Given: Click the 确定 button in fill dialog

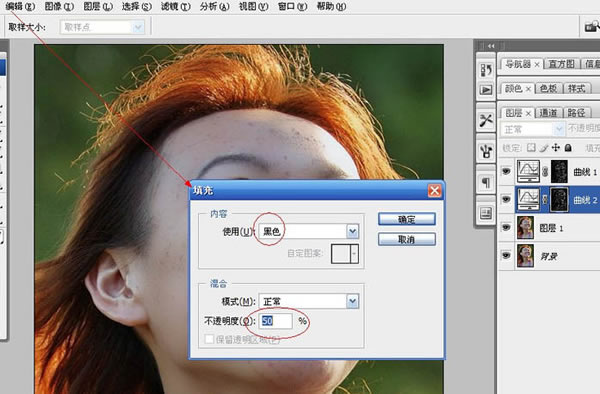Looking at the screenshot, I should tap(407, 219).
